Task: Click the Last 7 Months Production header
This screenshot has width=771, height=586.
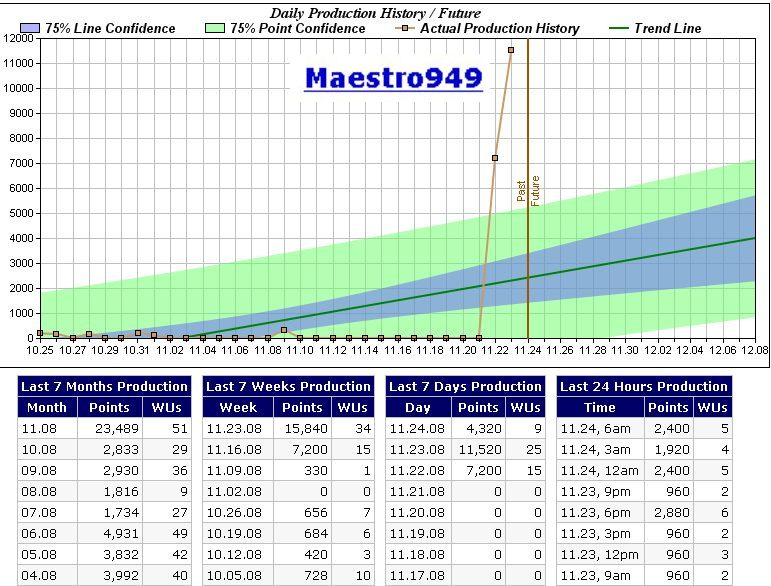Action: (x=105, y=386)
